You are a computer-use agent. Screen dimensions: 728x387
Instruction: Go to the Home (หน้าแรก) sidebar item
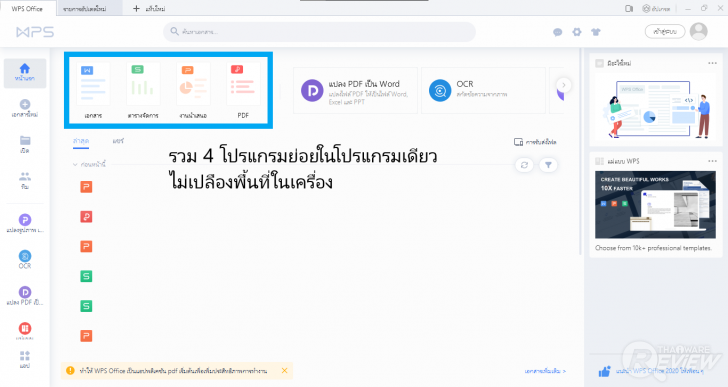[x=25, y=73]
